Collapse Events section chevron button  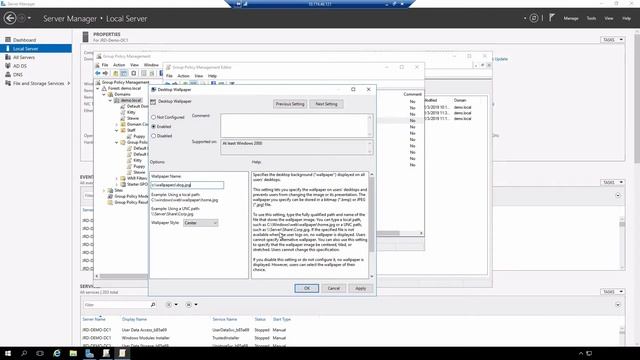pos(618,196)
